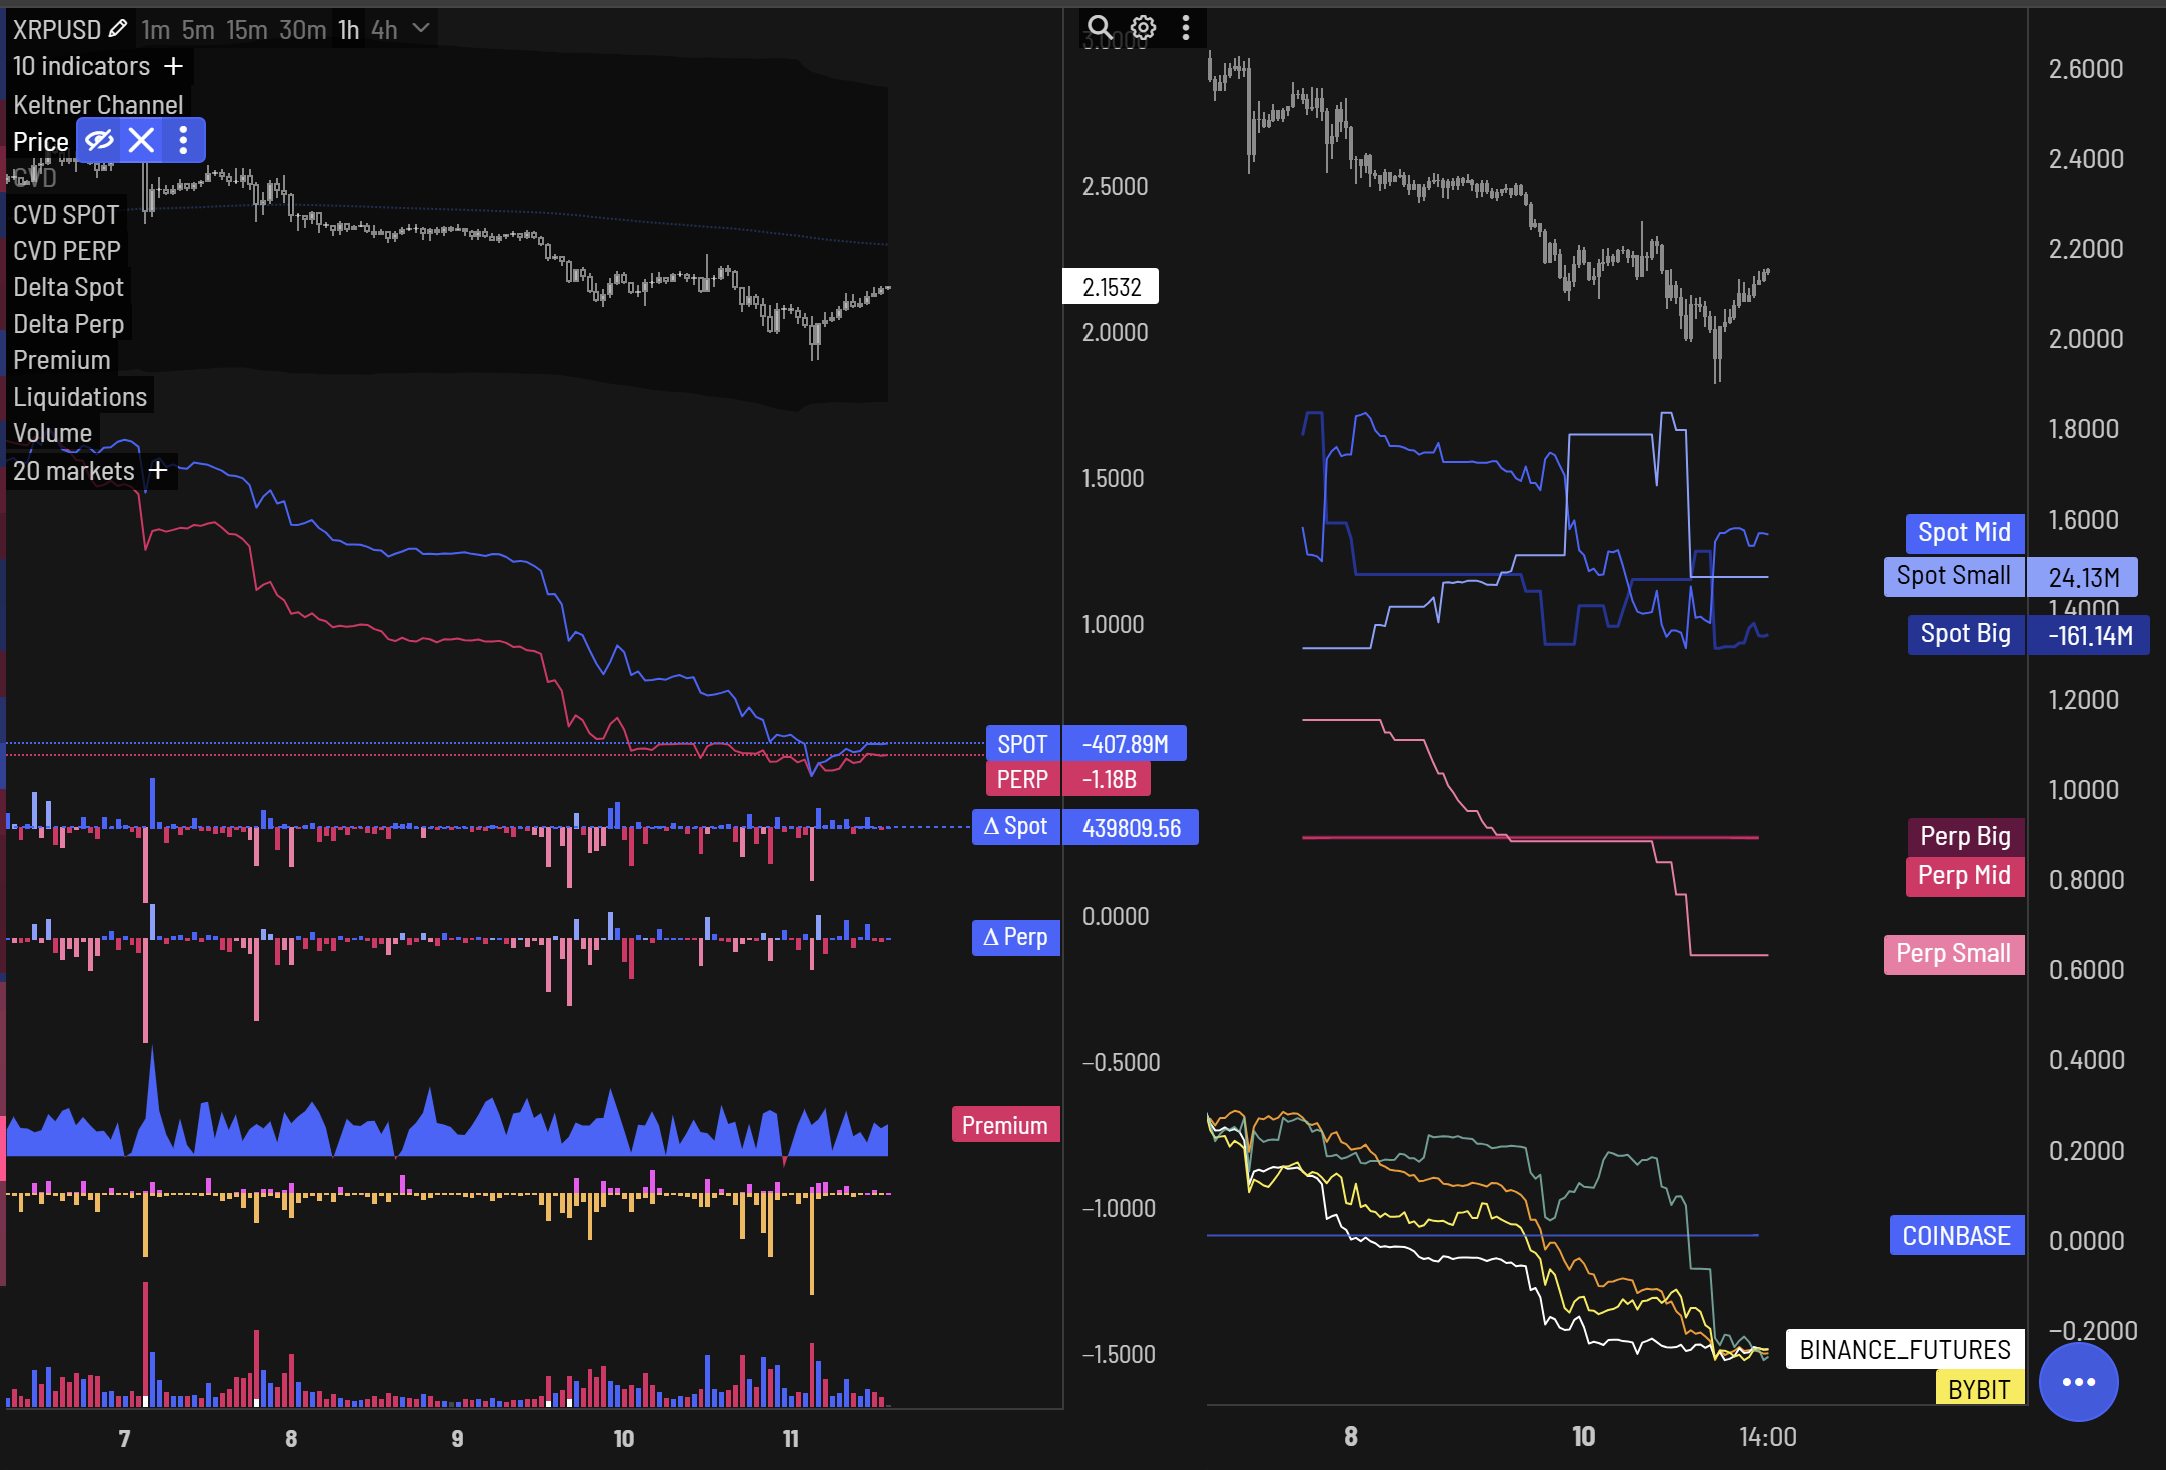Hide the Price indicator using the eye toggle

point(99,140)
